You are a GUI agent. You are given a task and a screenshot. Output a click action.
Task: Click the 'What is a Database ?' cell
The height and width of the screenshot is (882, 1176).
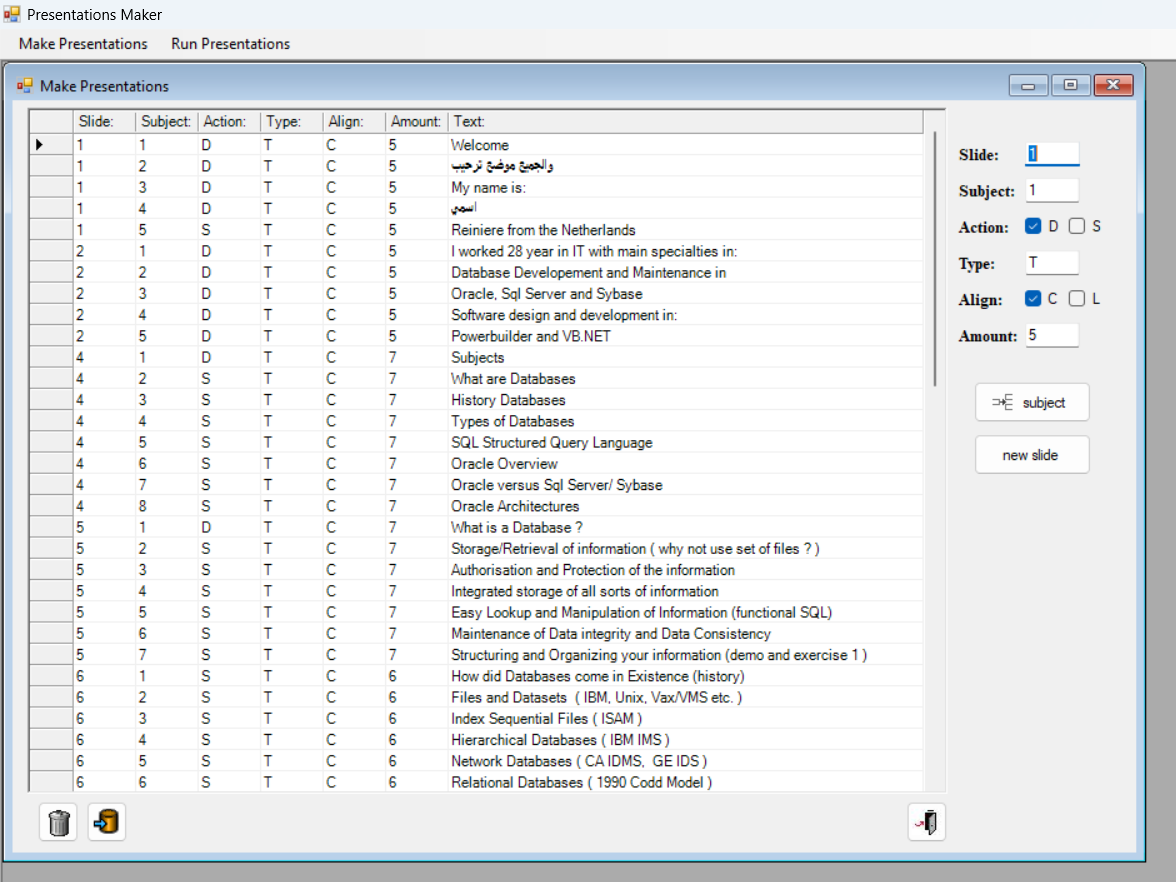pos(686,527)
